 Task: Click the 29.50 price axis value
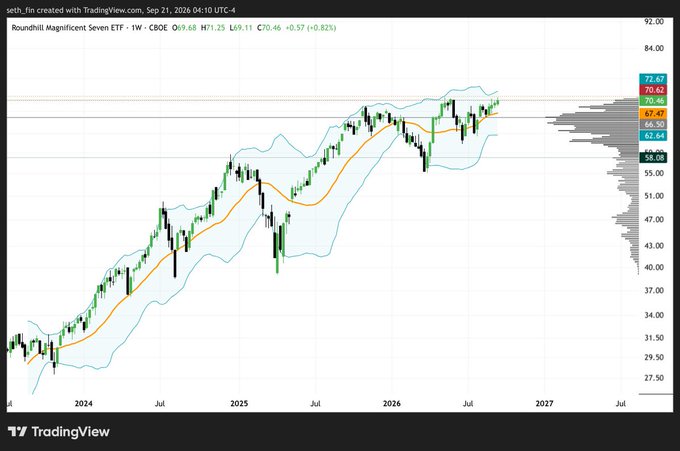click(x=654, y=357)
